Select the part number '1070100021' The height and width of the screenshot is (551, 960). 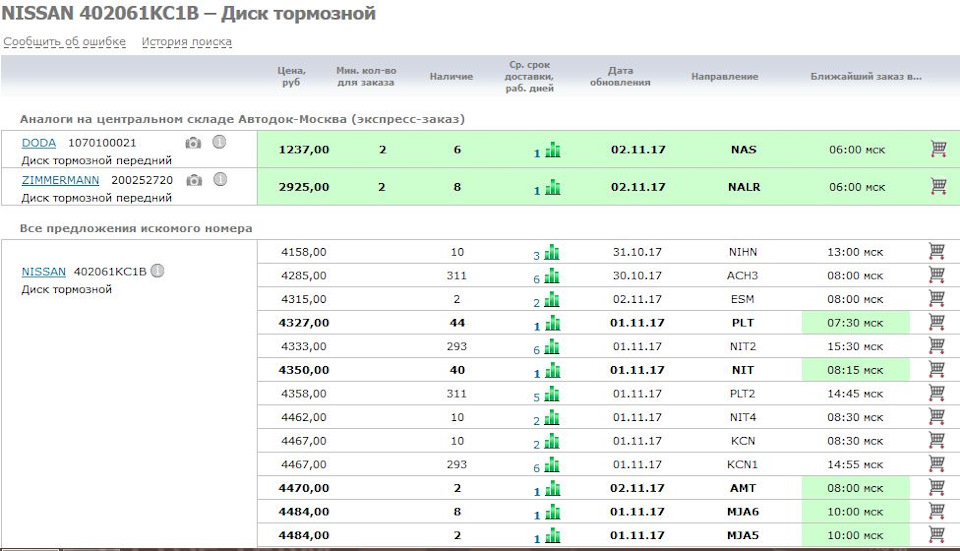[x=102, y=143]
